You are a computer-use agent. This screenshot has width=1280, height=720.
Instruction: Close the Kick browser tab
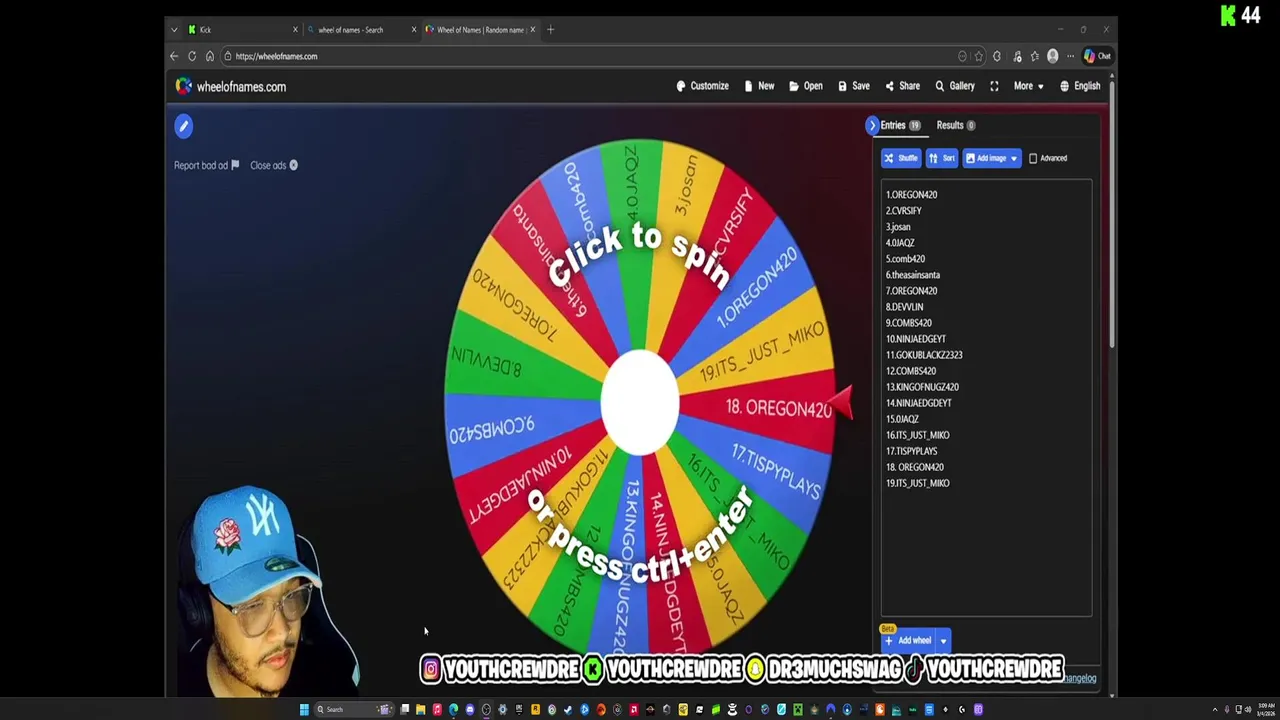pos(295,30)
